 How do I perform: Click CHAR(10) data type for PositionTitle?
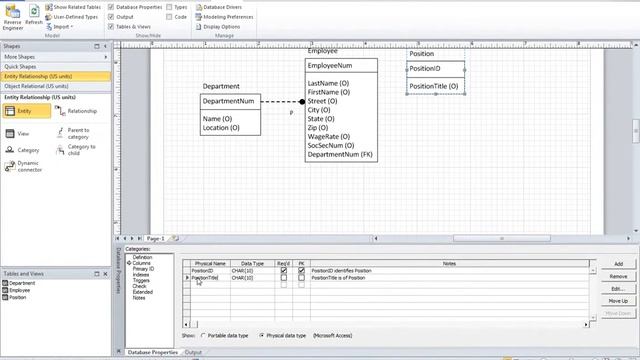pyautogui.click(x=252, y=278)
